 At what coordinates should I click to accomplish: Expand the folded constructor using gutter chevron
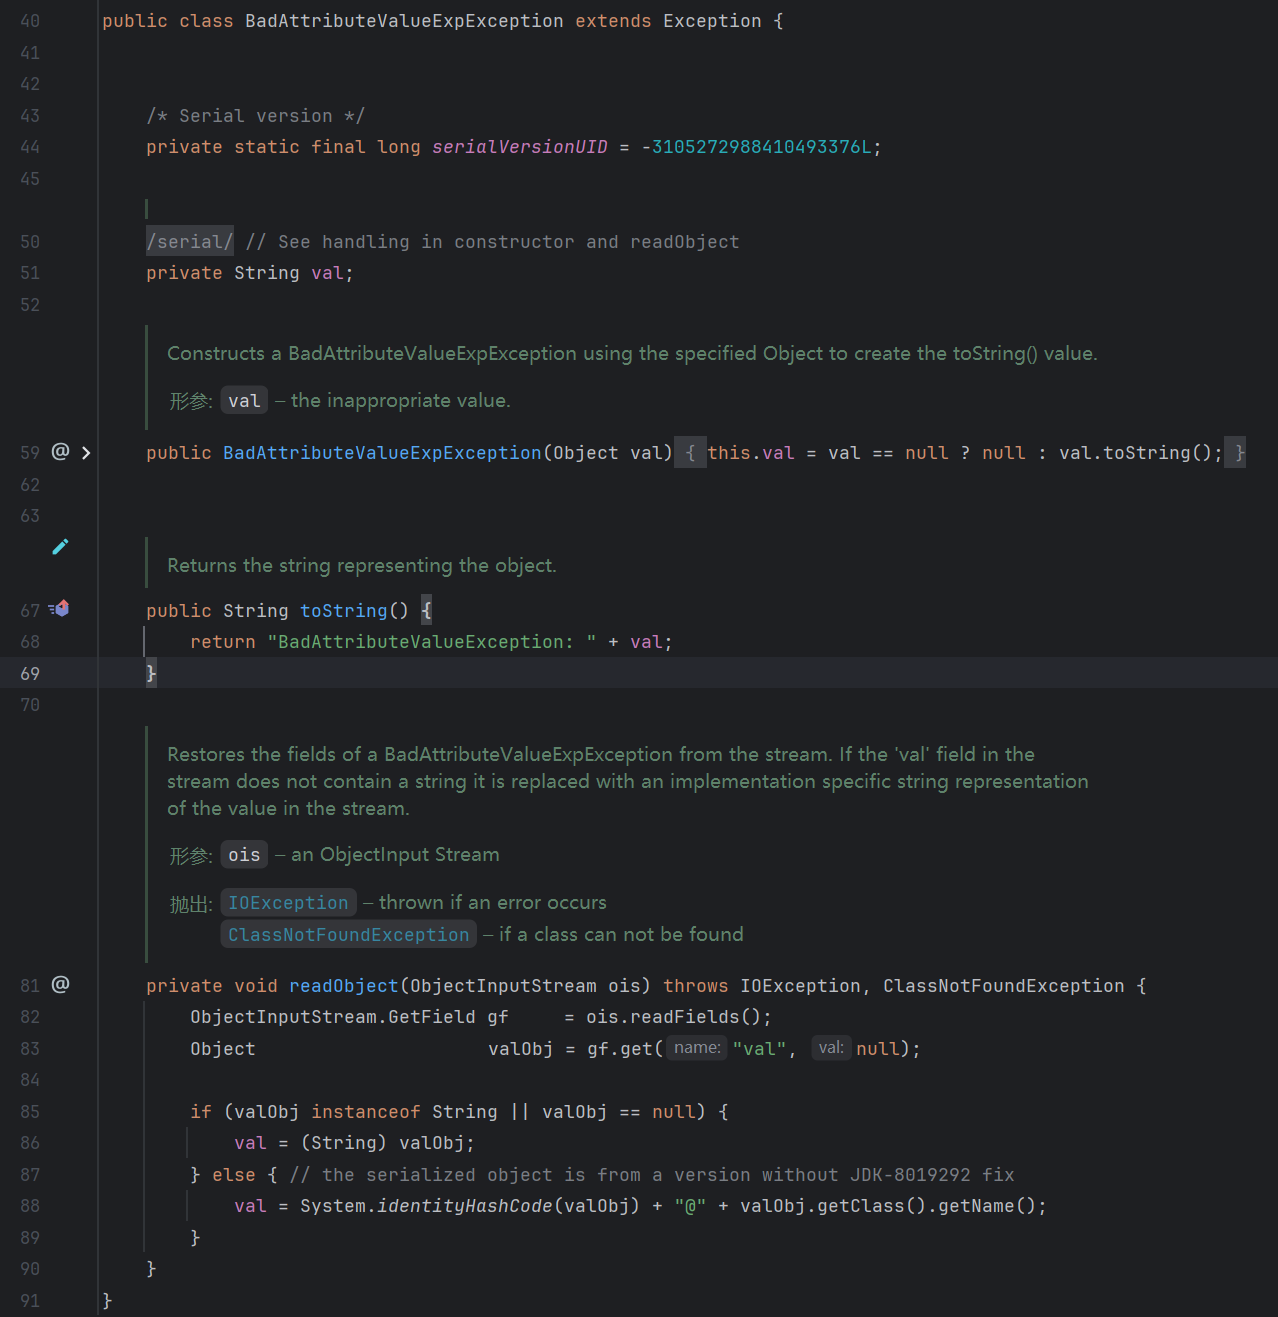[x=86, y=453]
